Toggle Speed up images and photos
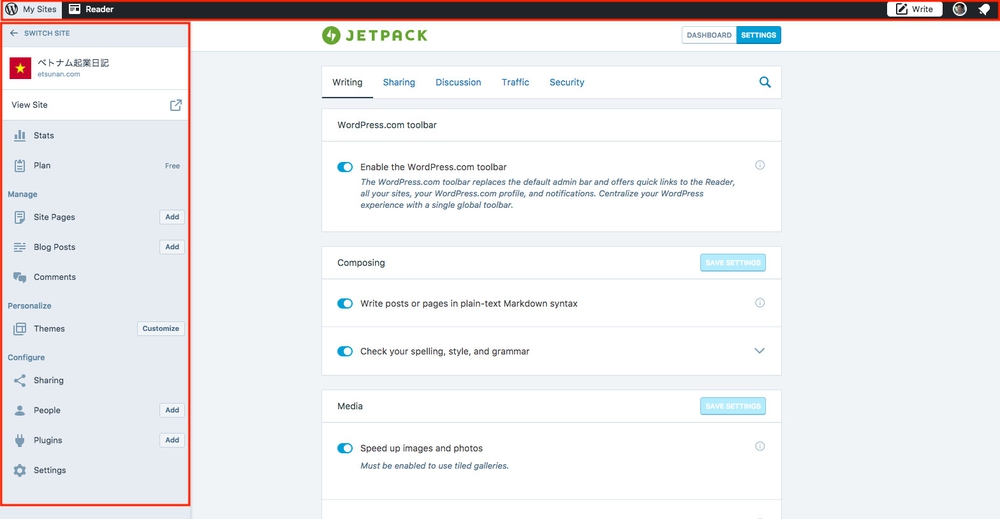 (345, 448)
